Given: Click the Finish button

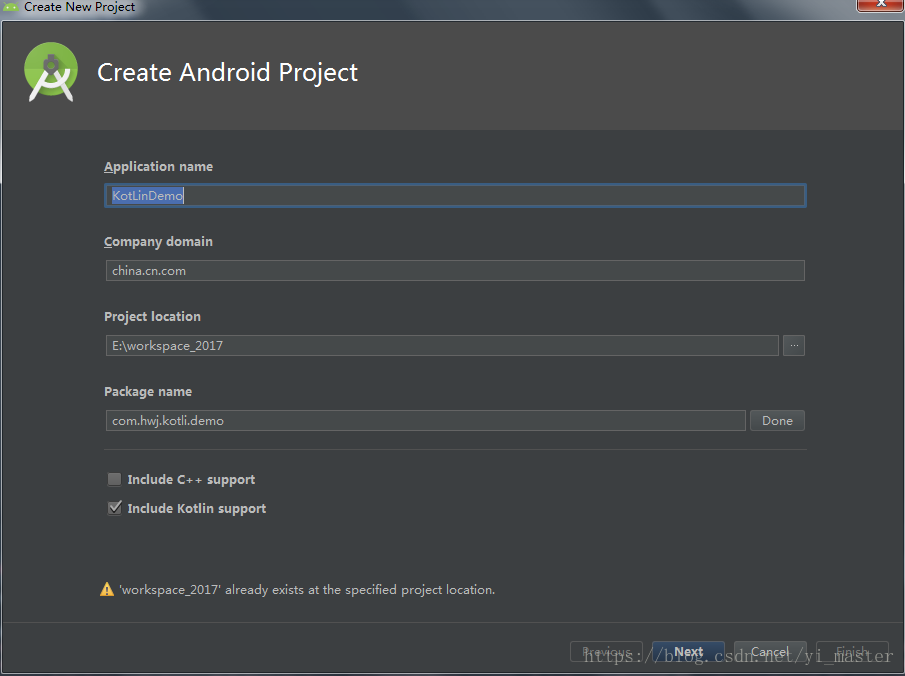Looking at the screenshot, I should tap(852, 652).
